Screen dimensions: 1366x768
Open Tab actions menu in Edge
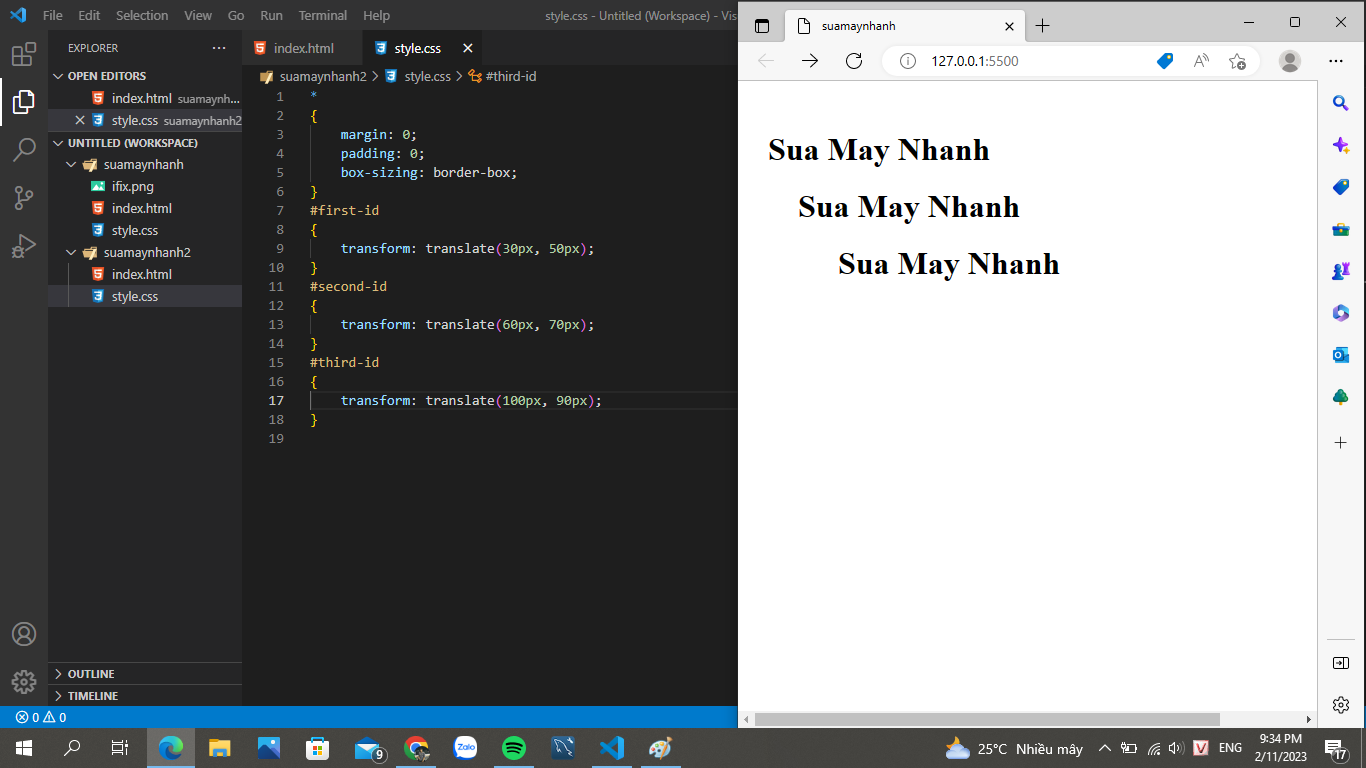tap(762, 26)
